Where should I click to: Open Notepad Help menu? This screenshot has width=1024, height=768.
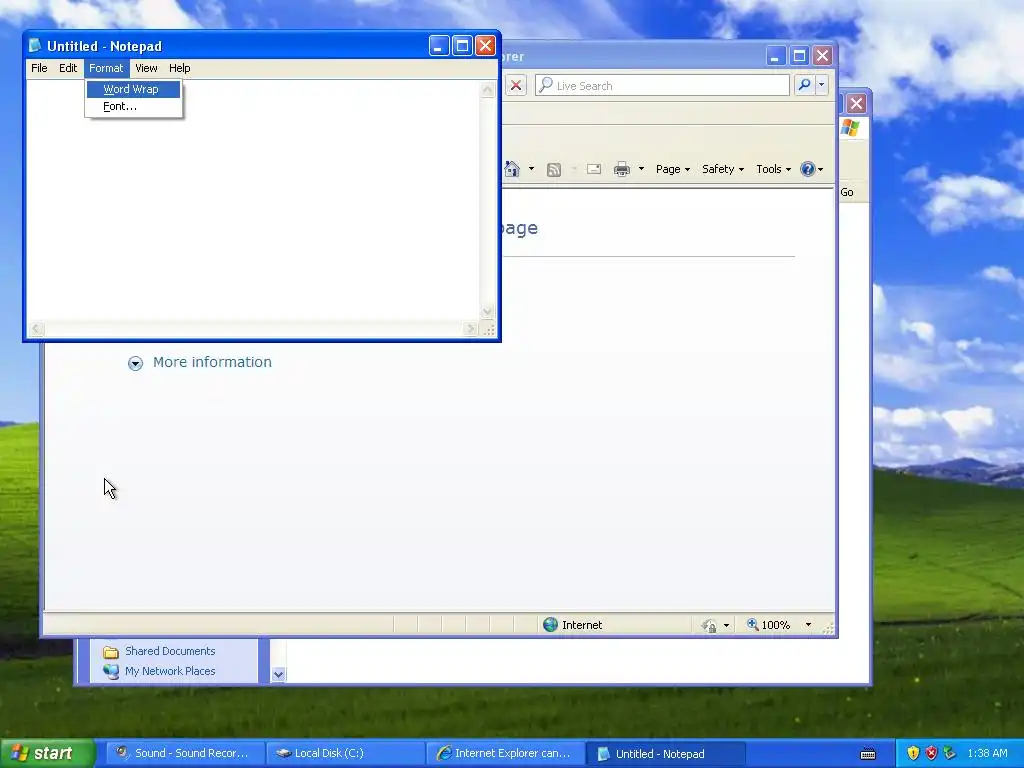[x=180, y=68]
